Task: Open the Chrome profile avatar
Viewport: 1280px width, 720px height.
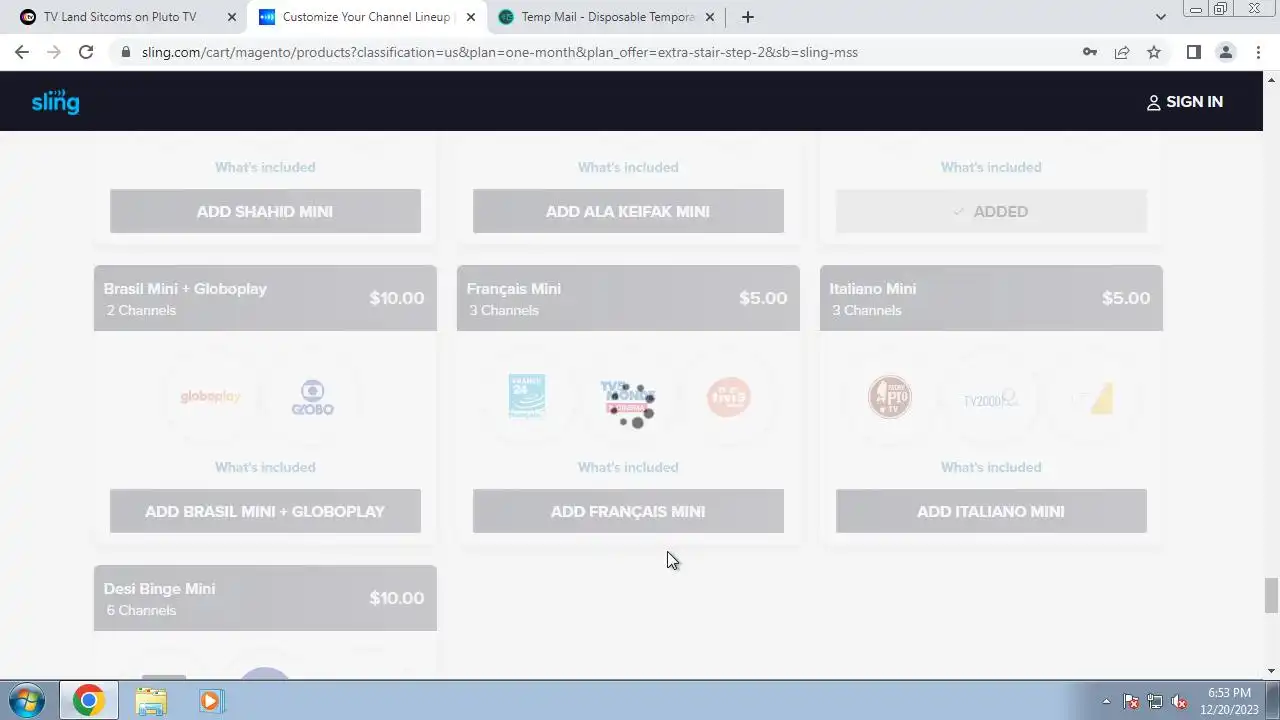Action: [x=1225, y=52]
